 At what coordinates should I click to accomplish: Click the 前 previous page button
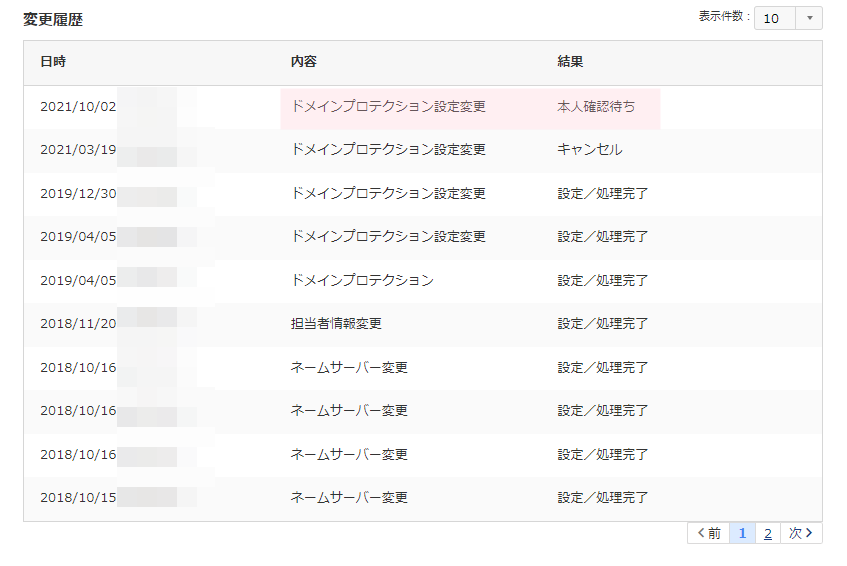[709, 534]
